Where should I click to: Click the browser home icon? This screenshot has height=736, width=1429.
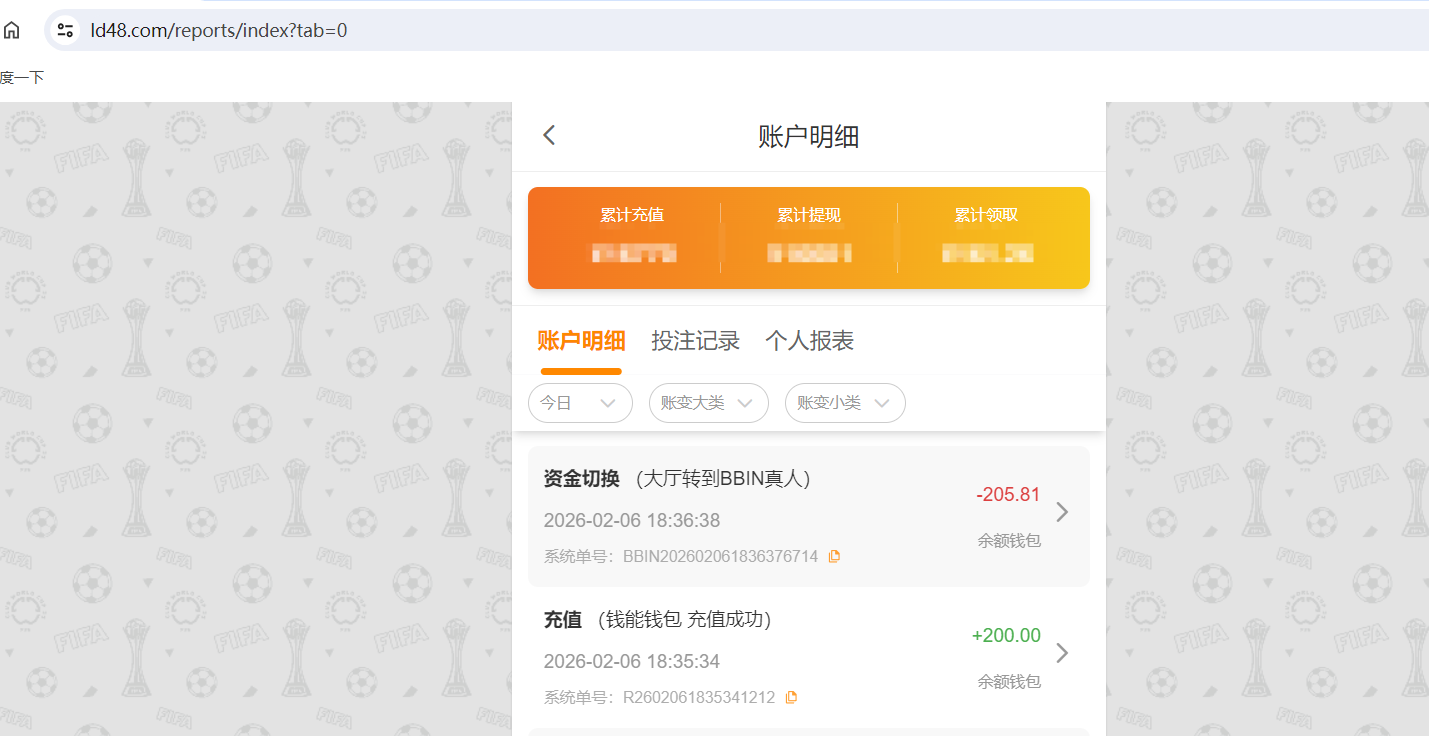click(x=10, y=29)
